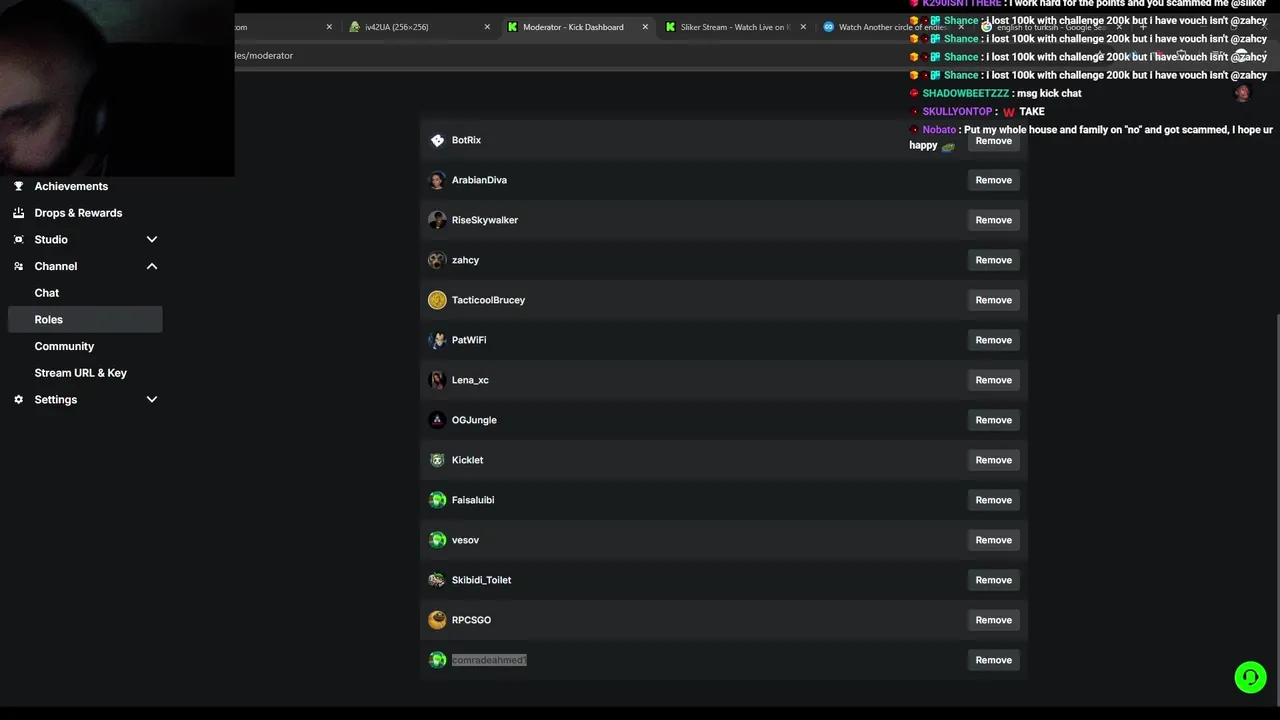Click TacticoolBrucey's gold avatar icon
The width and height of the screenshot is (1280, 720).
[437, 300]
